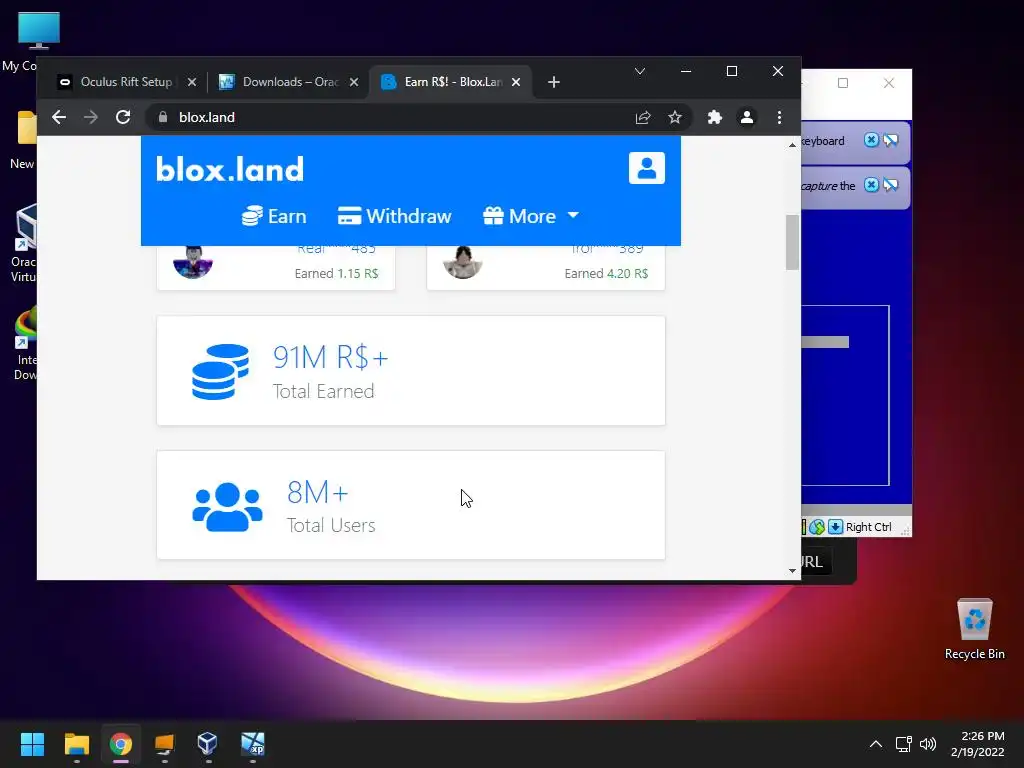The image size is (1024, 768).
Task: Close the Oculus Rift Setup tab
Action: 191,82
